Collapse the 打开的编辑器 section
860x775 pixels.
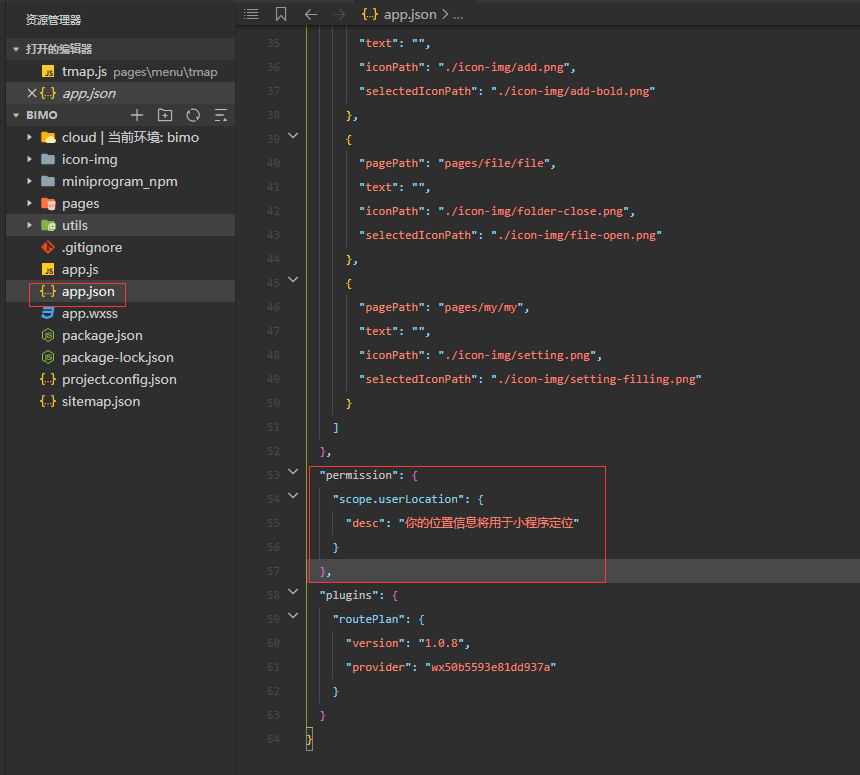(x=16, y=49)
